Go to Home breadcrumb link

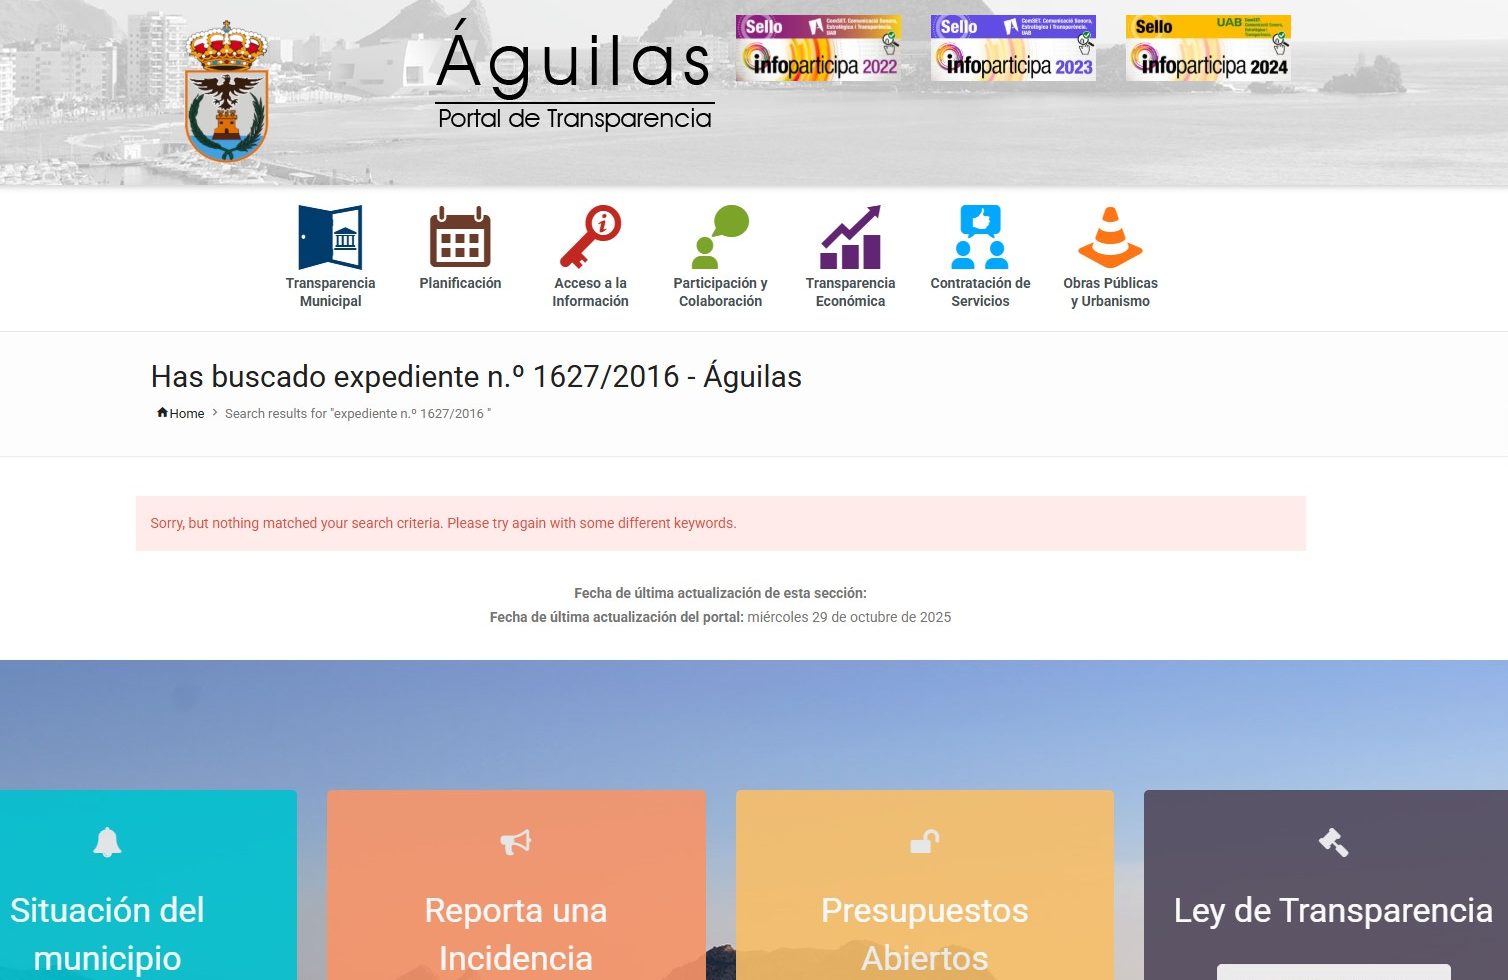tap(181, 413)
